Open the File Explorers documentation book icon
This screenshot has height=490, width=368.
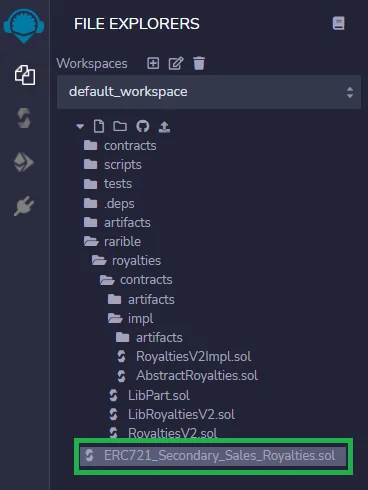click(338, 23)
